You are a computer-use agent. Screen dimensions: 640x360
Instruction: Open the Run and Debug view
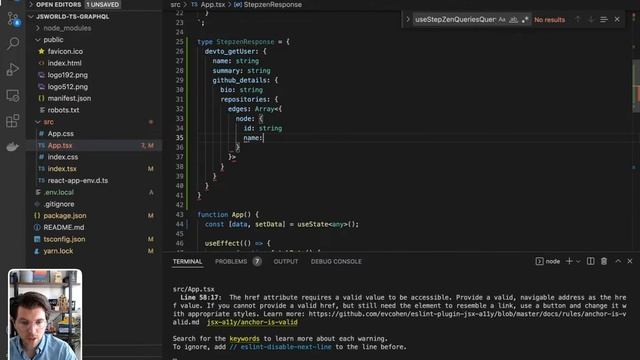(x=13, y=69)
